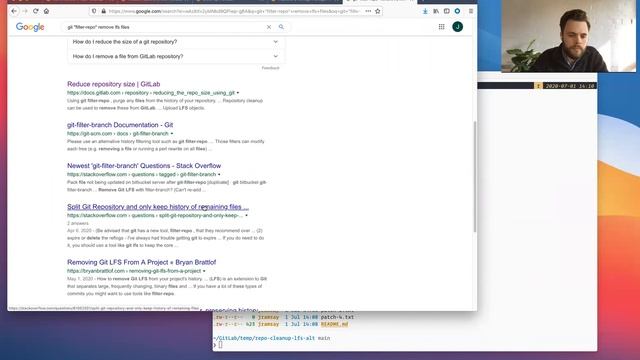Open 'git-filter-branch Documentation - Git' result

(x=120, y=125)
